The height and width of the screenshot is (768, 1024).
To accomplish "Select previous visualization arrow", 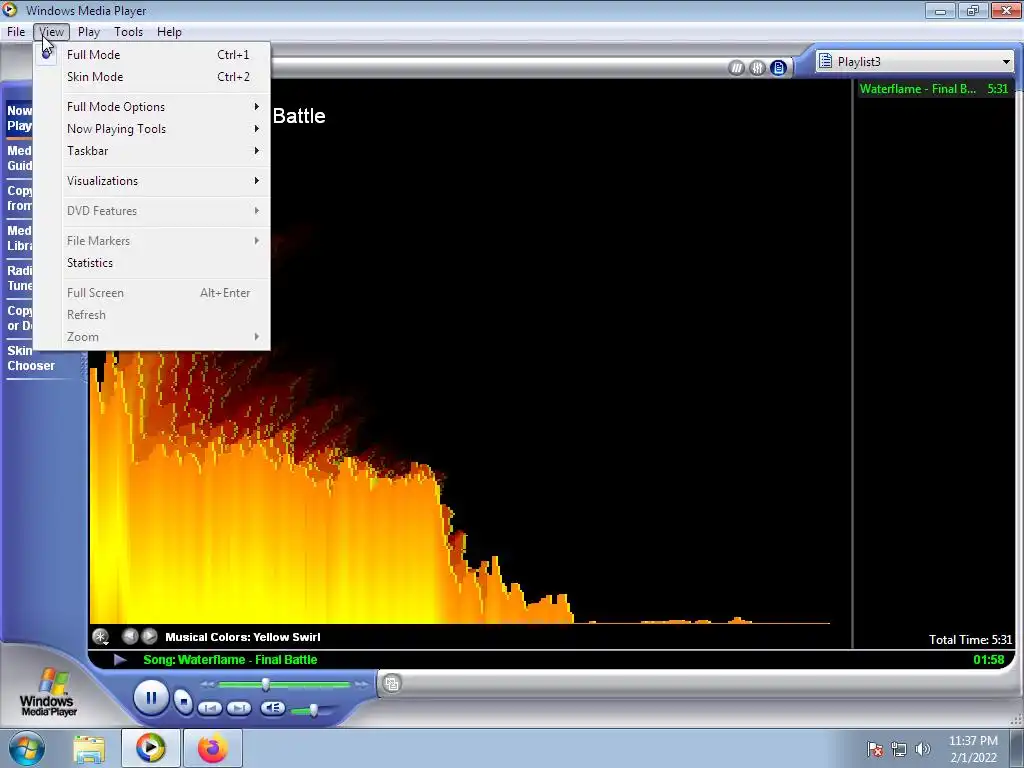I will [130, 636].
